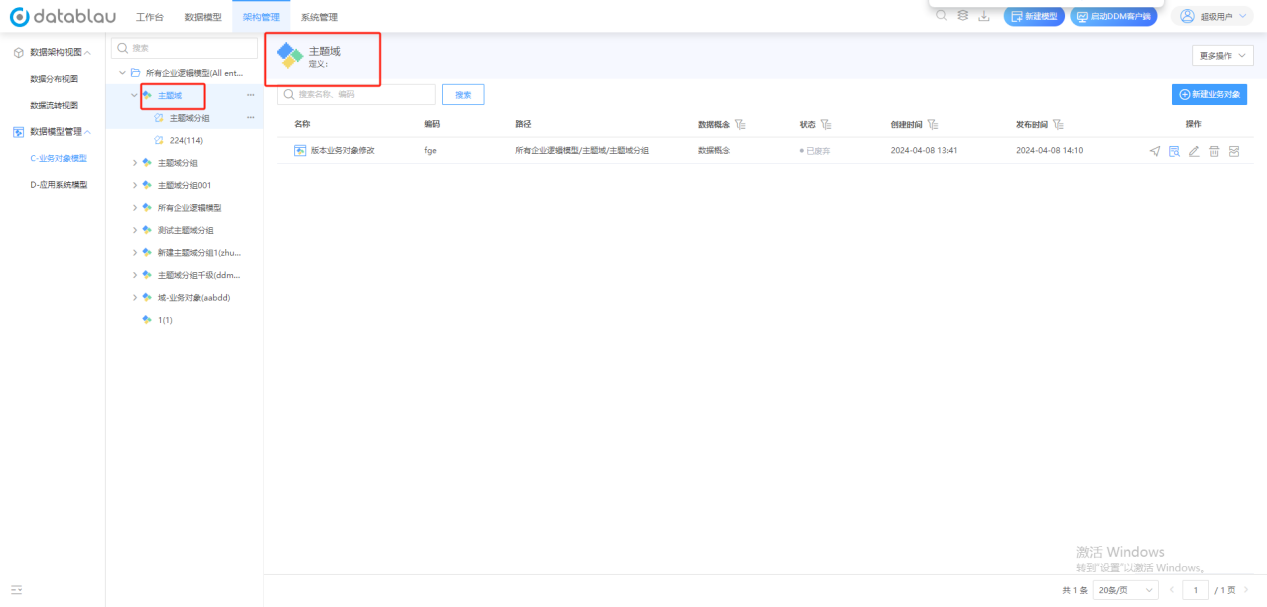This screenshot has height=607, width=1267.
Task: Click the 启动DDM客户端 button
Action: [x=1113, y=16]
